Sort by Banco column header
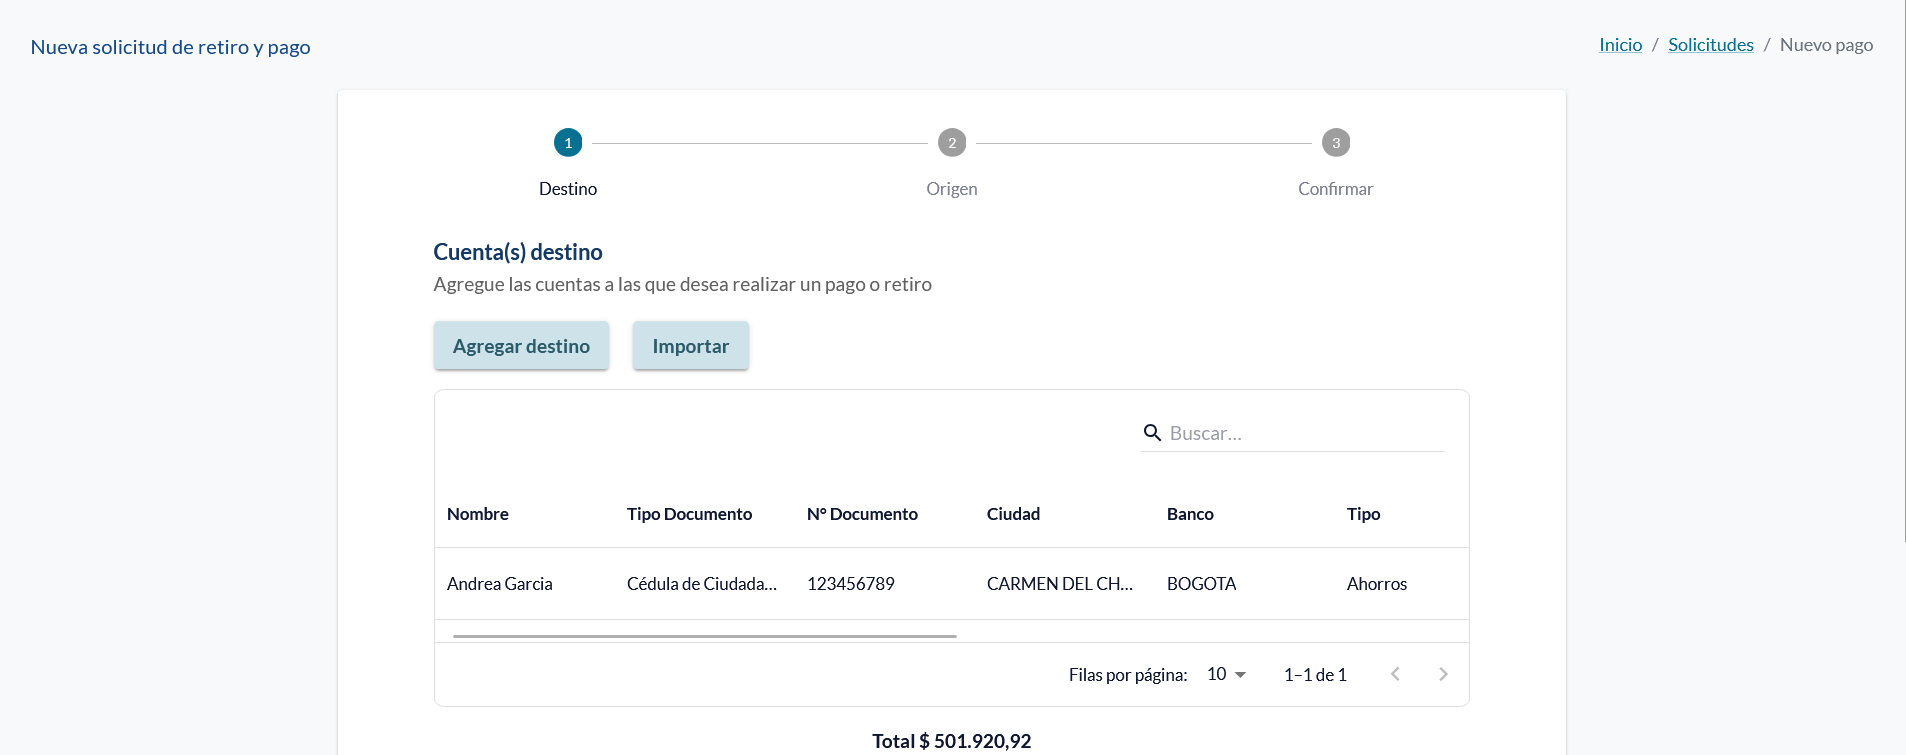The image size is (1906, 755). (1190, 514)
